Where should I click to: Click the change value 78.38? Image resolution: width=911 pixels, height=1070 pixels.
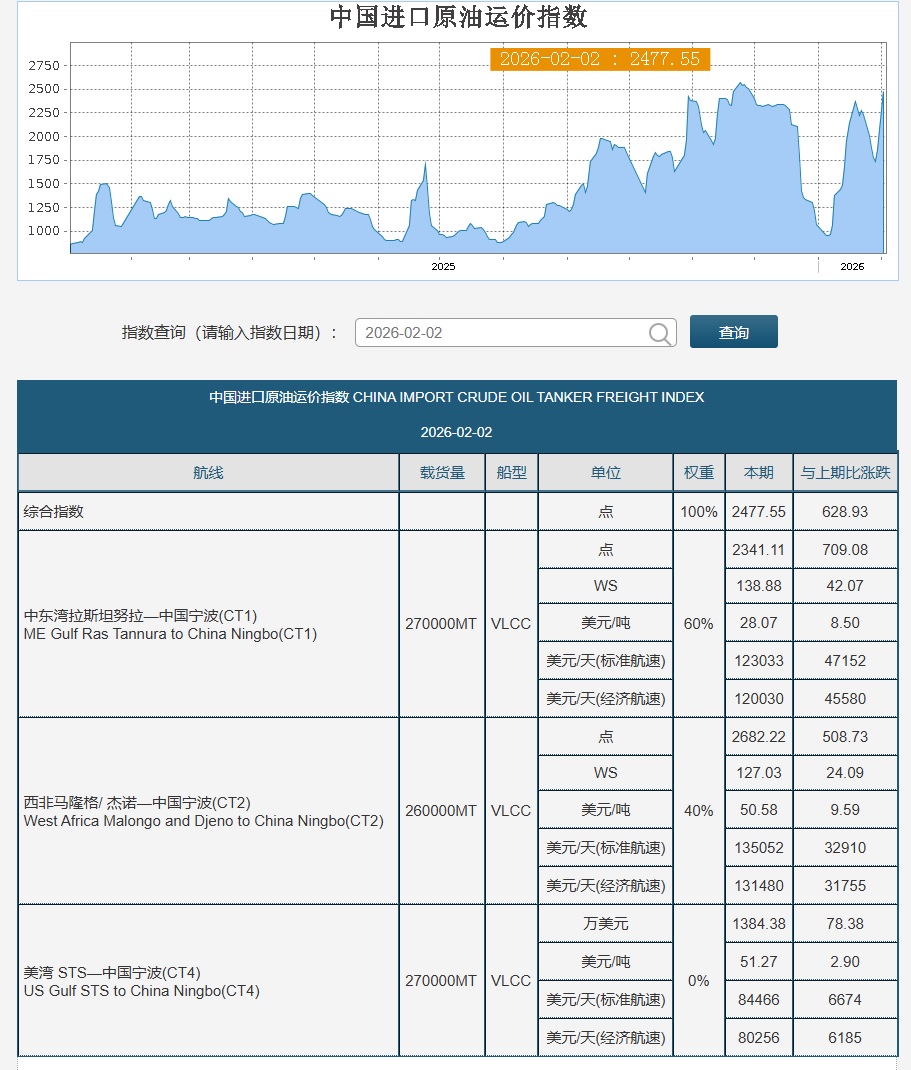[845, 924]
